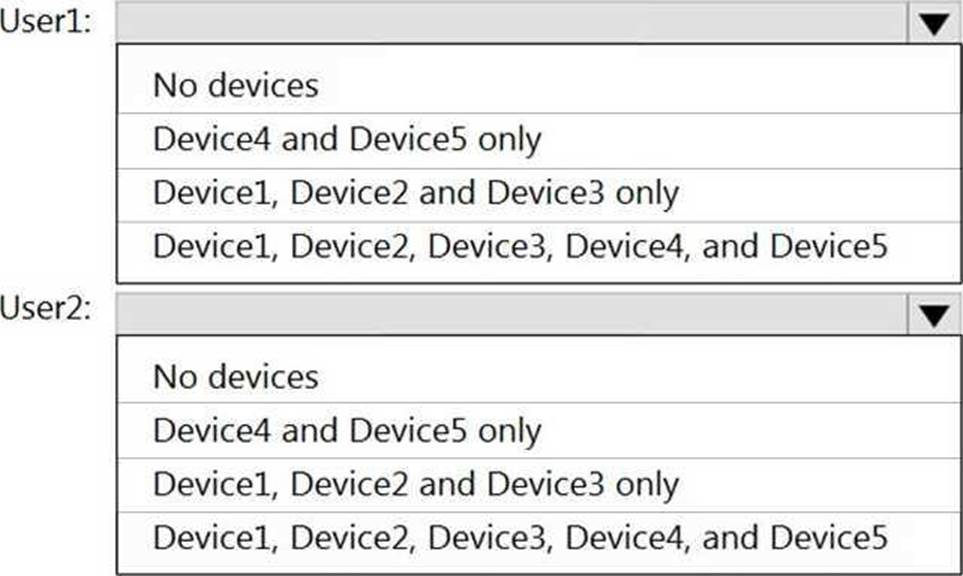Choose "Device4 and Device5 only" under User1
963x576 pixels.
[347, 139]
